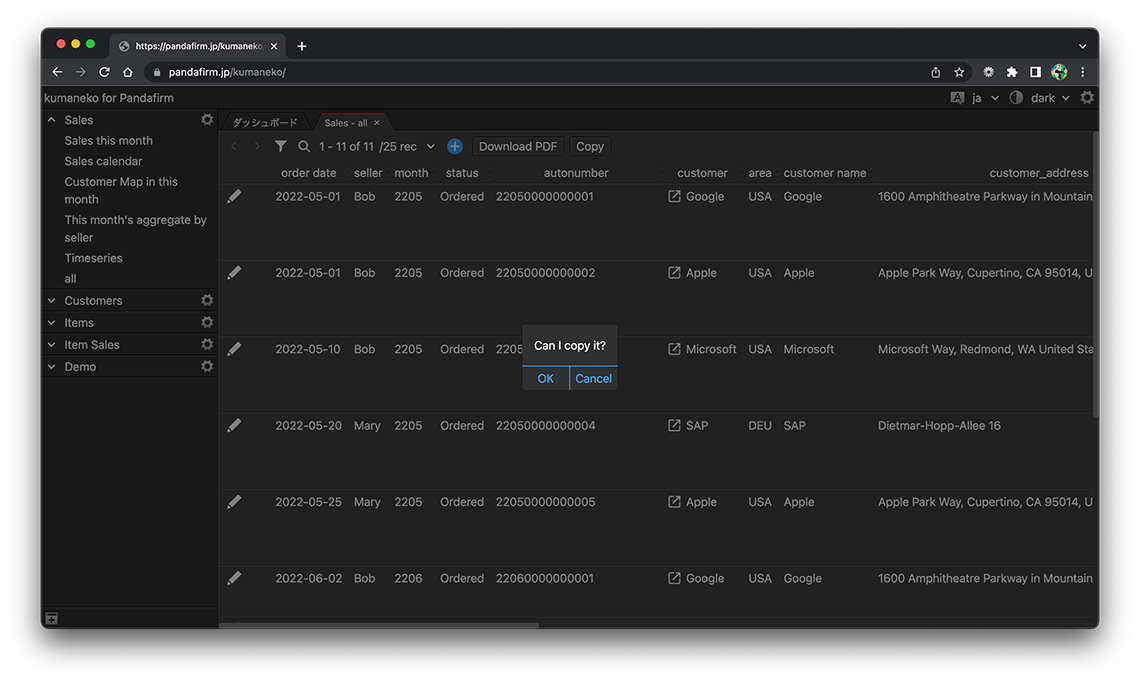Open linked Google customer in 22050000000001 row
Viewport: 1140px width, 683px height.
tap(674, 196)
